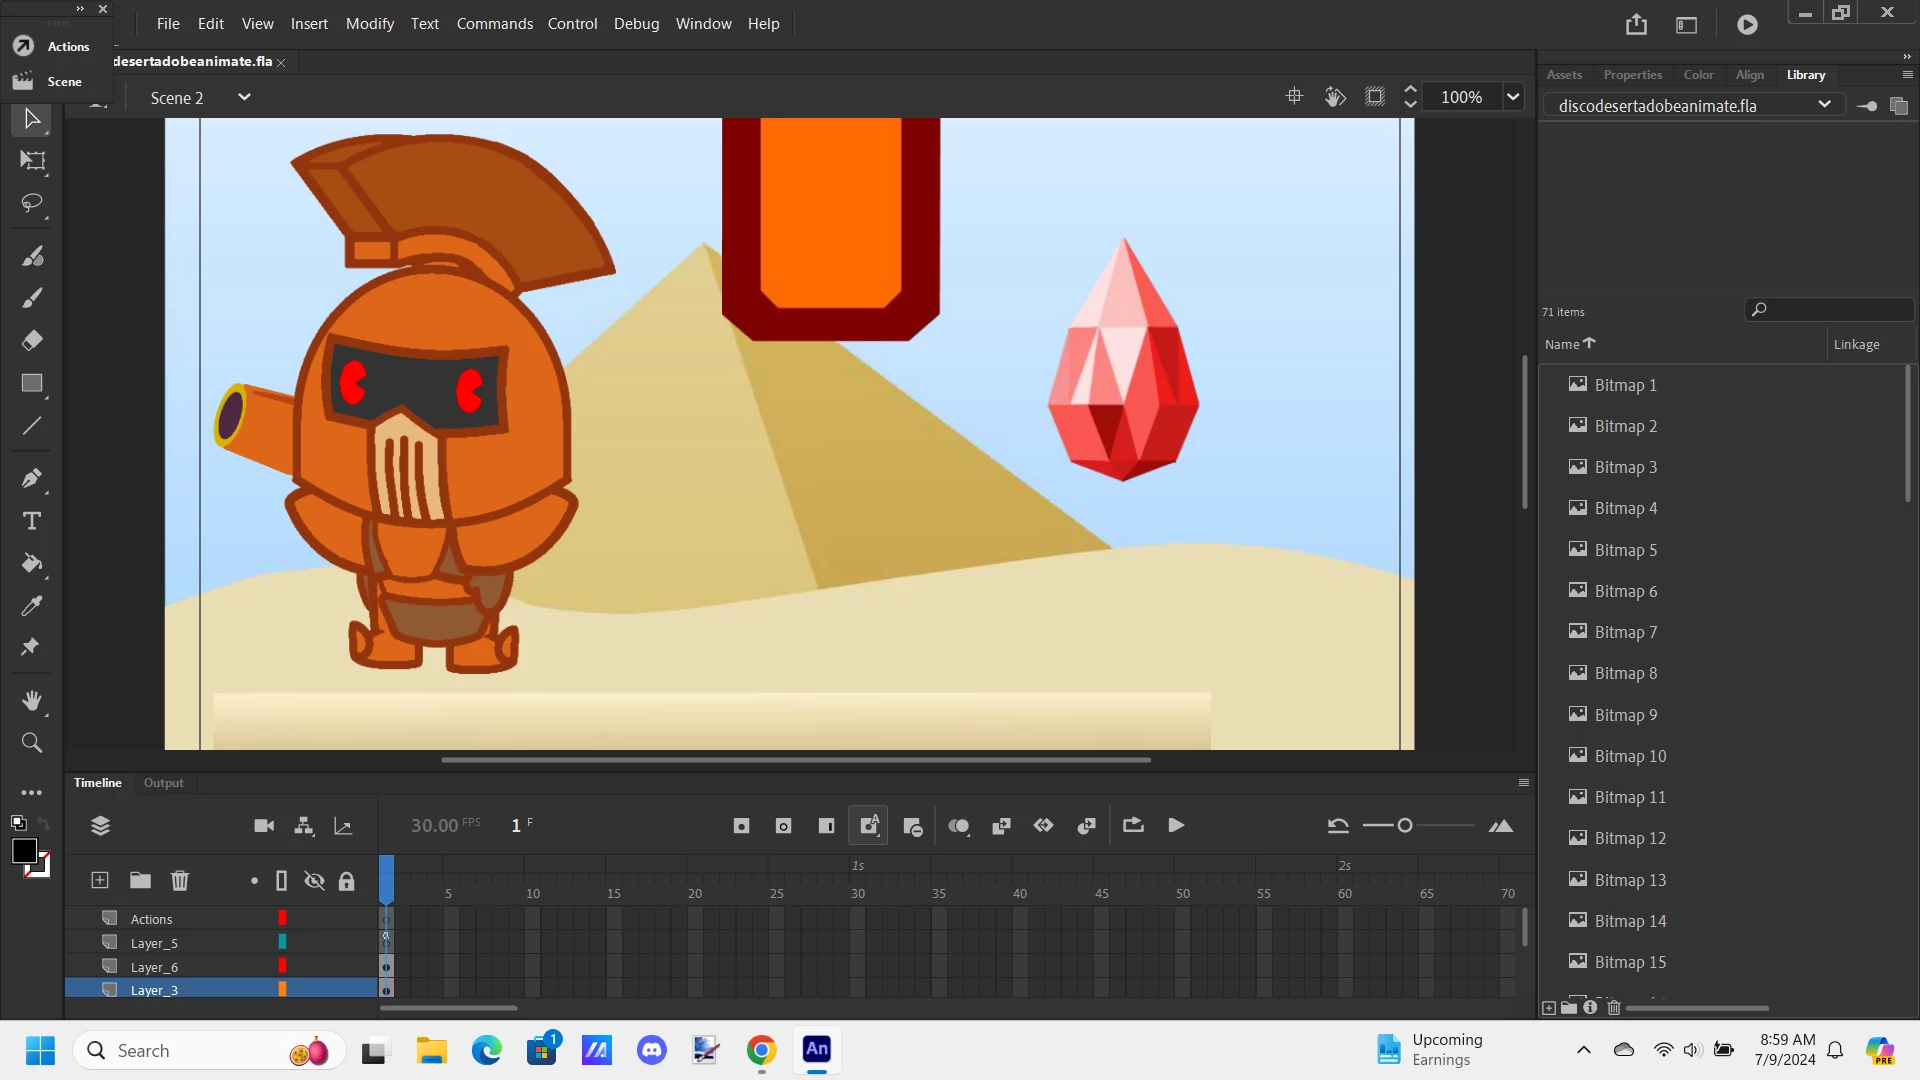Choose the Paint Bucket tool
The image size is (1920, 1080).
[x=32, y=564]
